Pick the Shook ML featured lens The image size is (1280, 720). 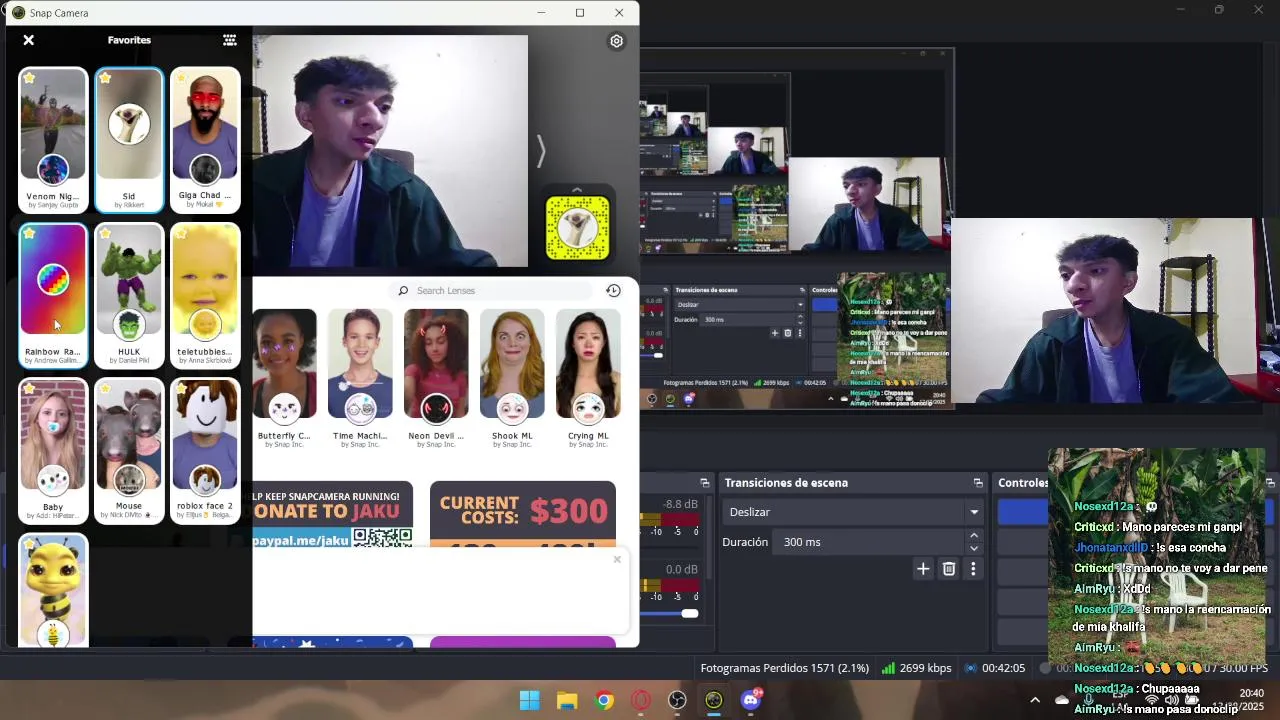512,379
